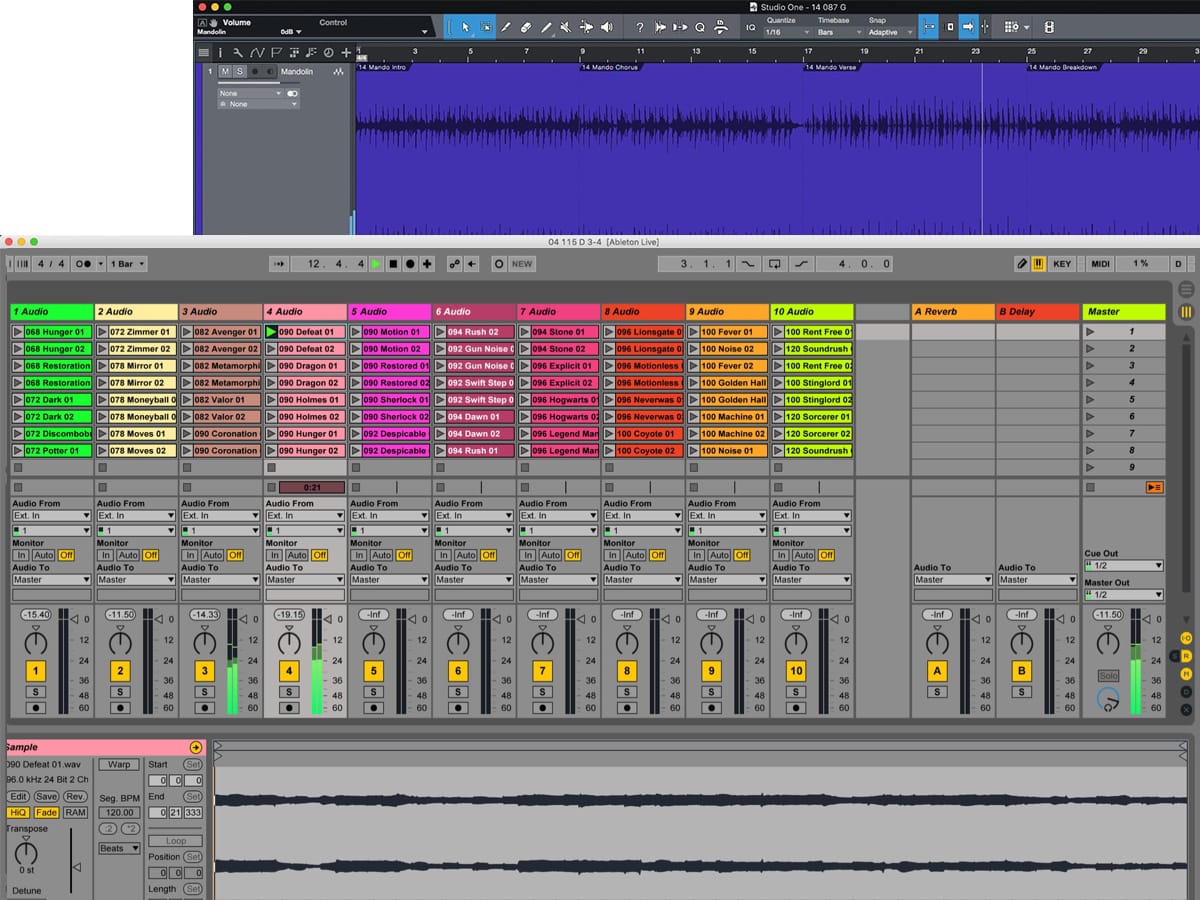
Task: Open the Quantize 1/16 dropdown
Action: [x=786, y=32]
